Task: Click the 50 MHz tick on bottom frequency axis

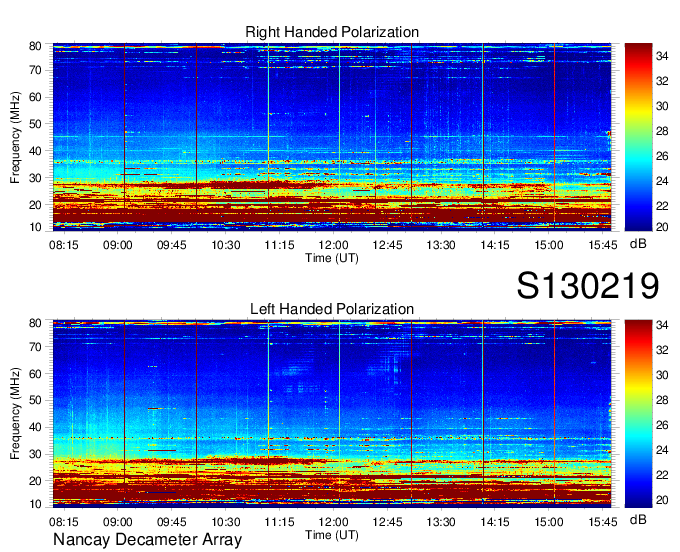Action: coord(35,400)
